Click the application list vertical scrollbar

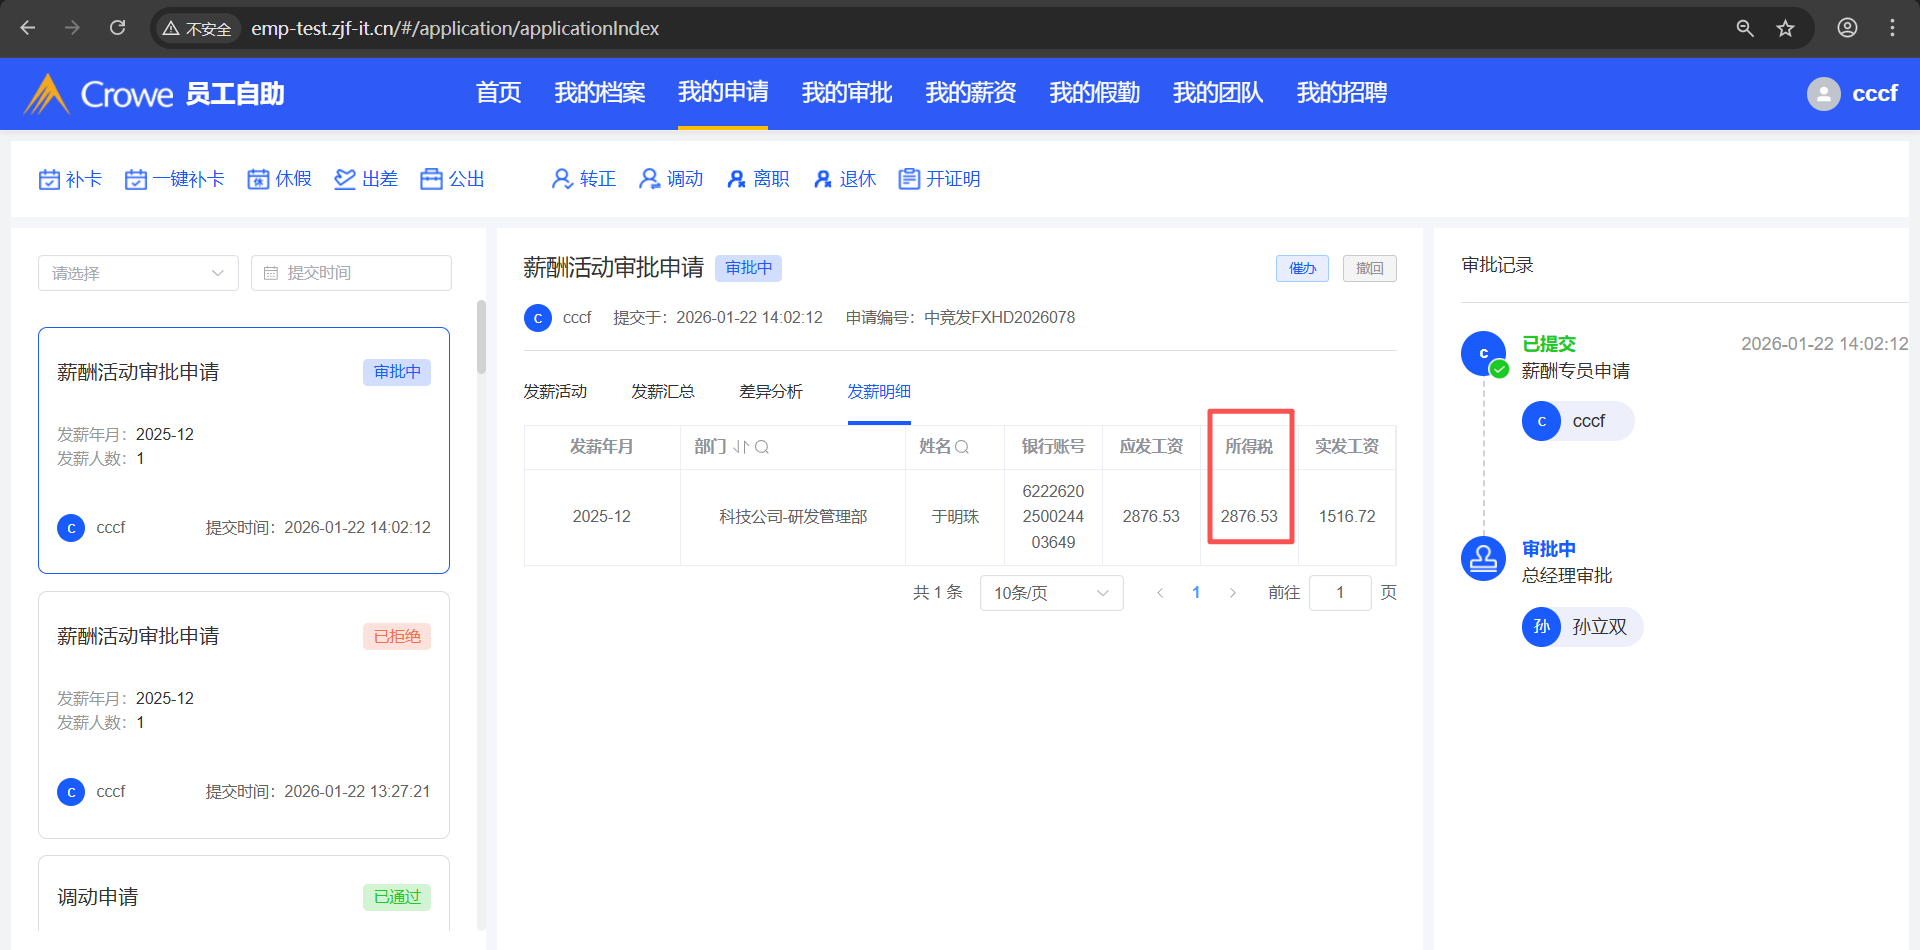(x=481, y=340)
